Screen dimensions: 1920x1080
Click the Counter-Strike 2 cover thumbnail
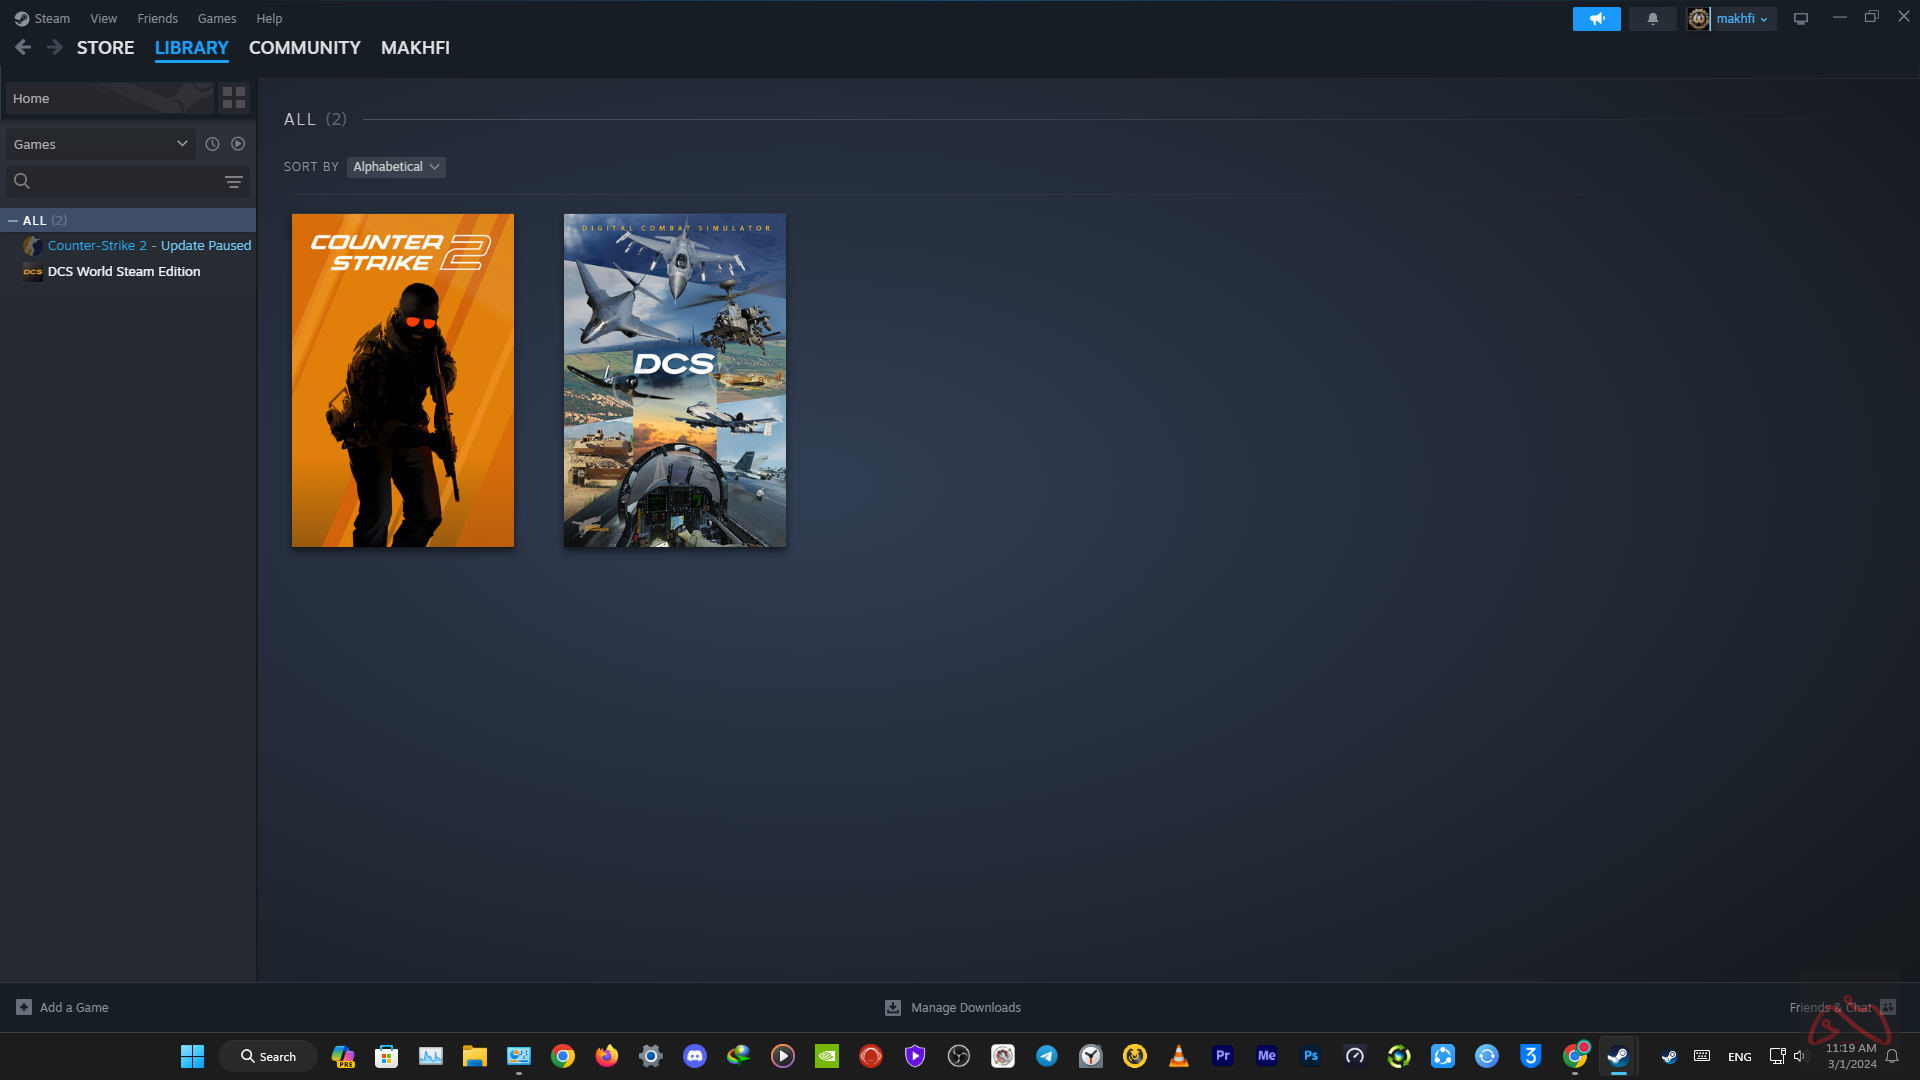(x=402, y=380)
